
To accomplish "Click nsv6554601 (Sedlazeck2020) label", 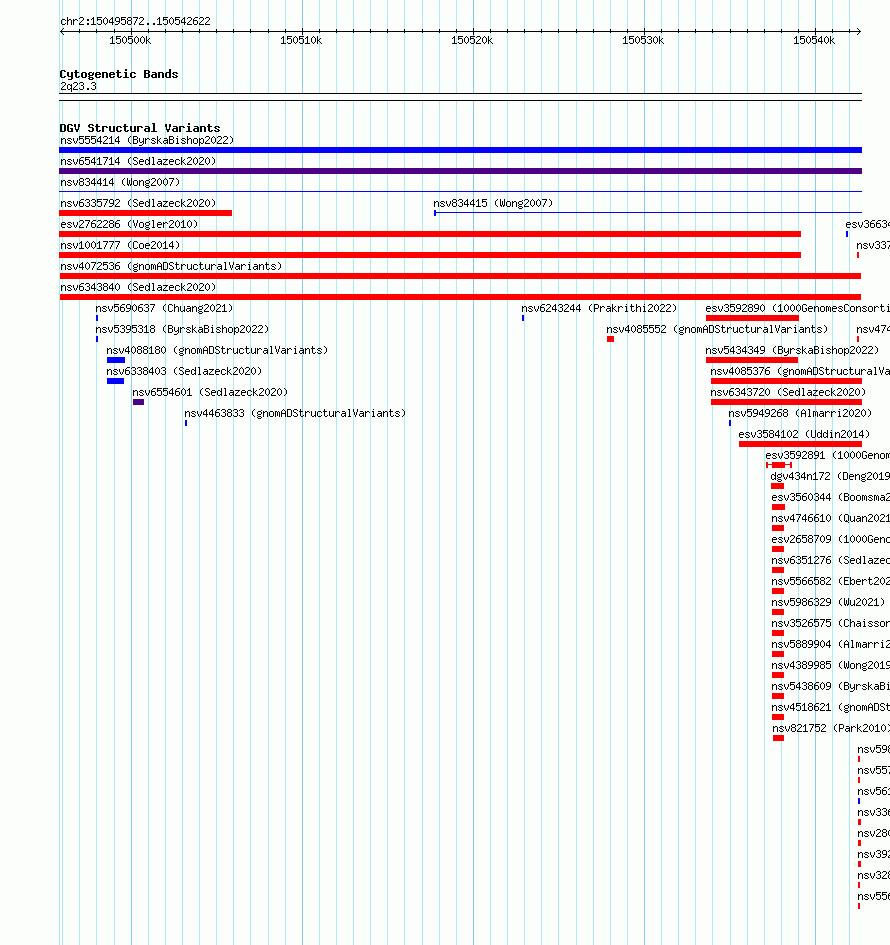I will point(210,392).
